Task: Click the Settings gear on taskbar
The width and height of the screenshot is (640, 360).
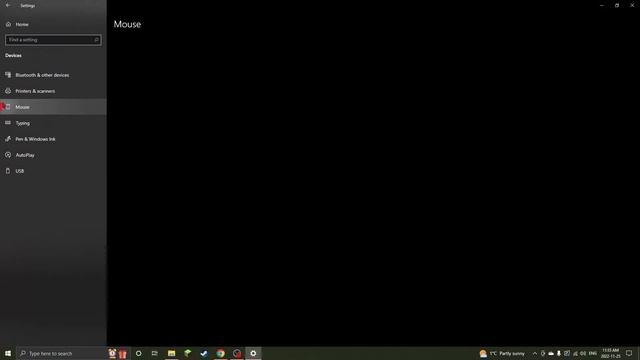Action: (x=253, y=353)
